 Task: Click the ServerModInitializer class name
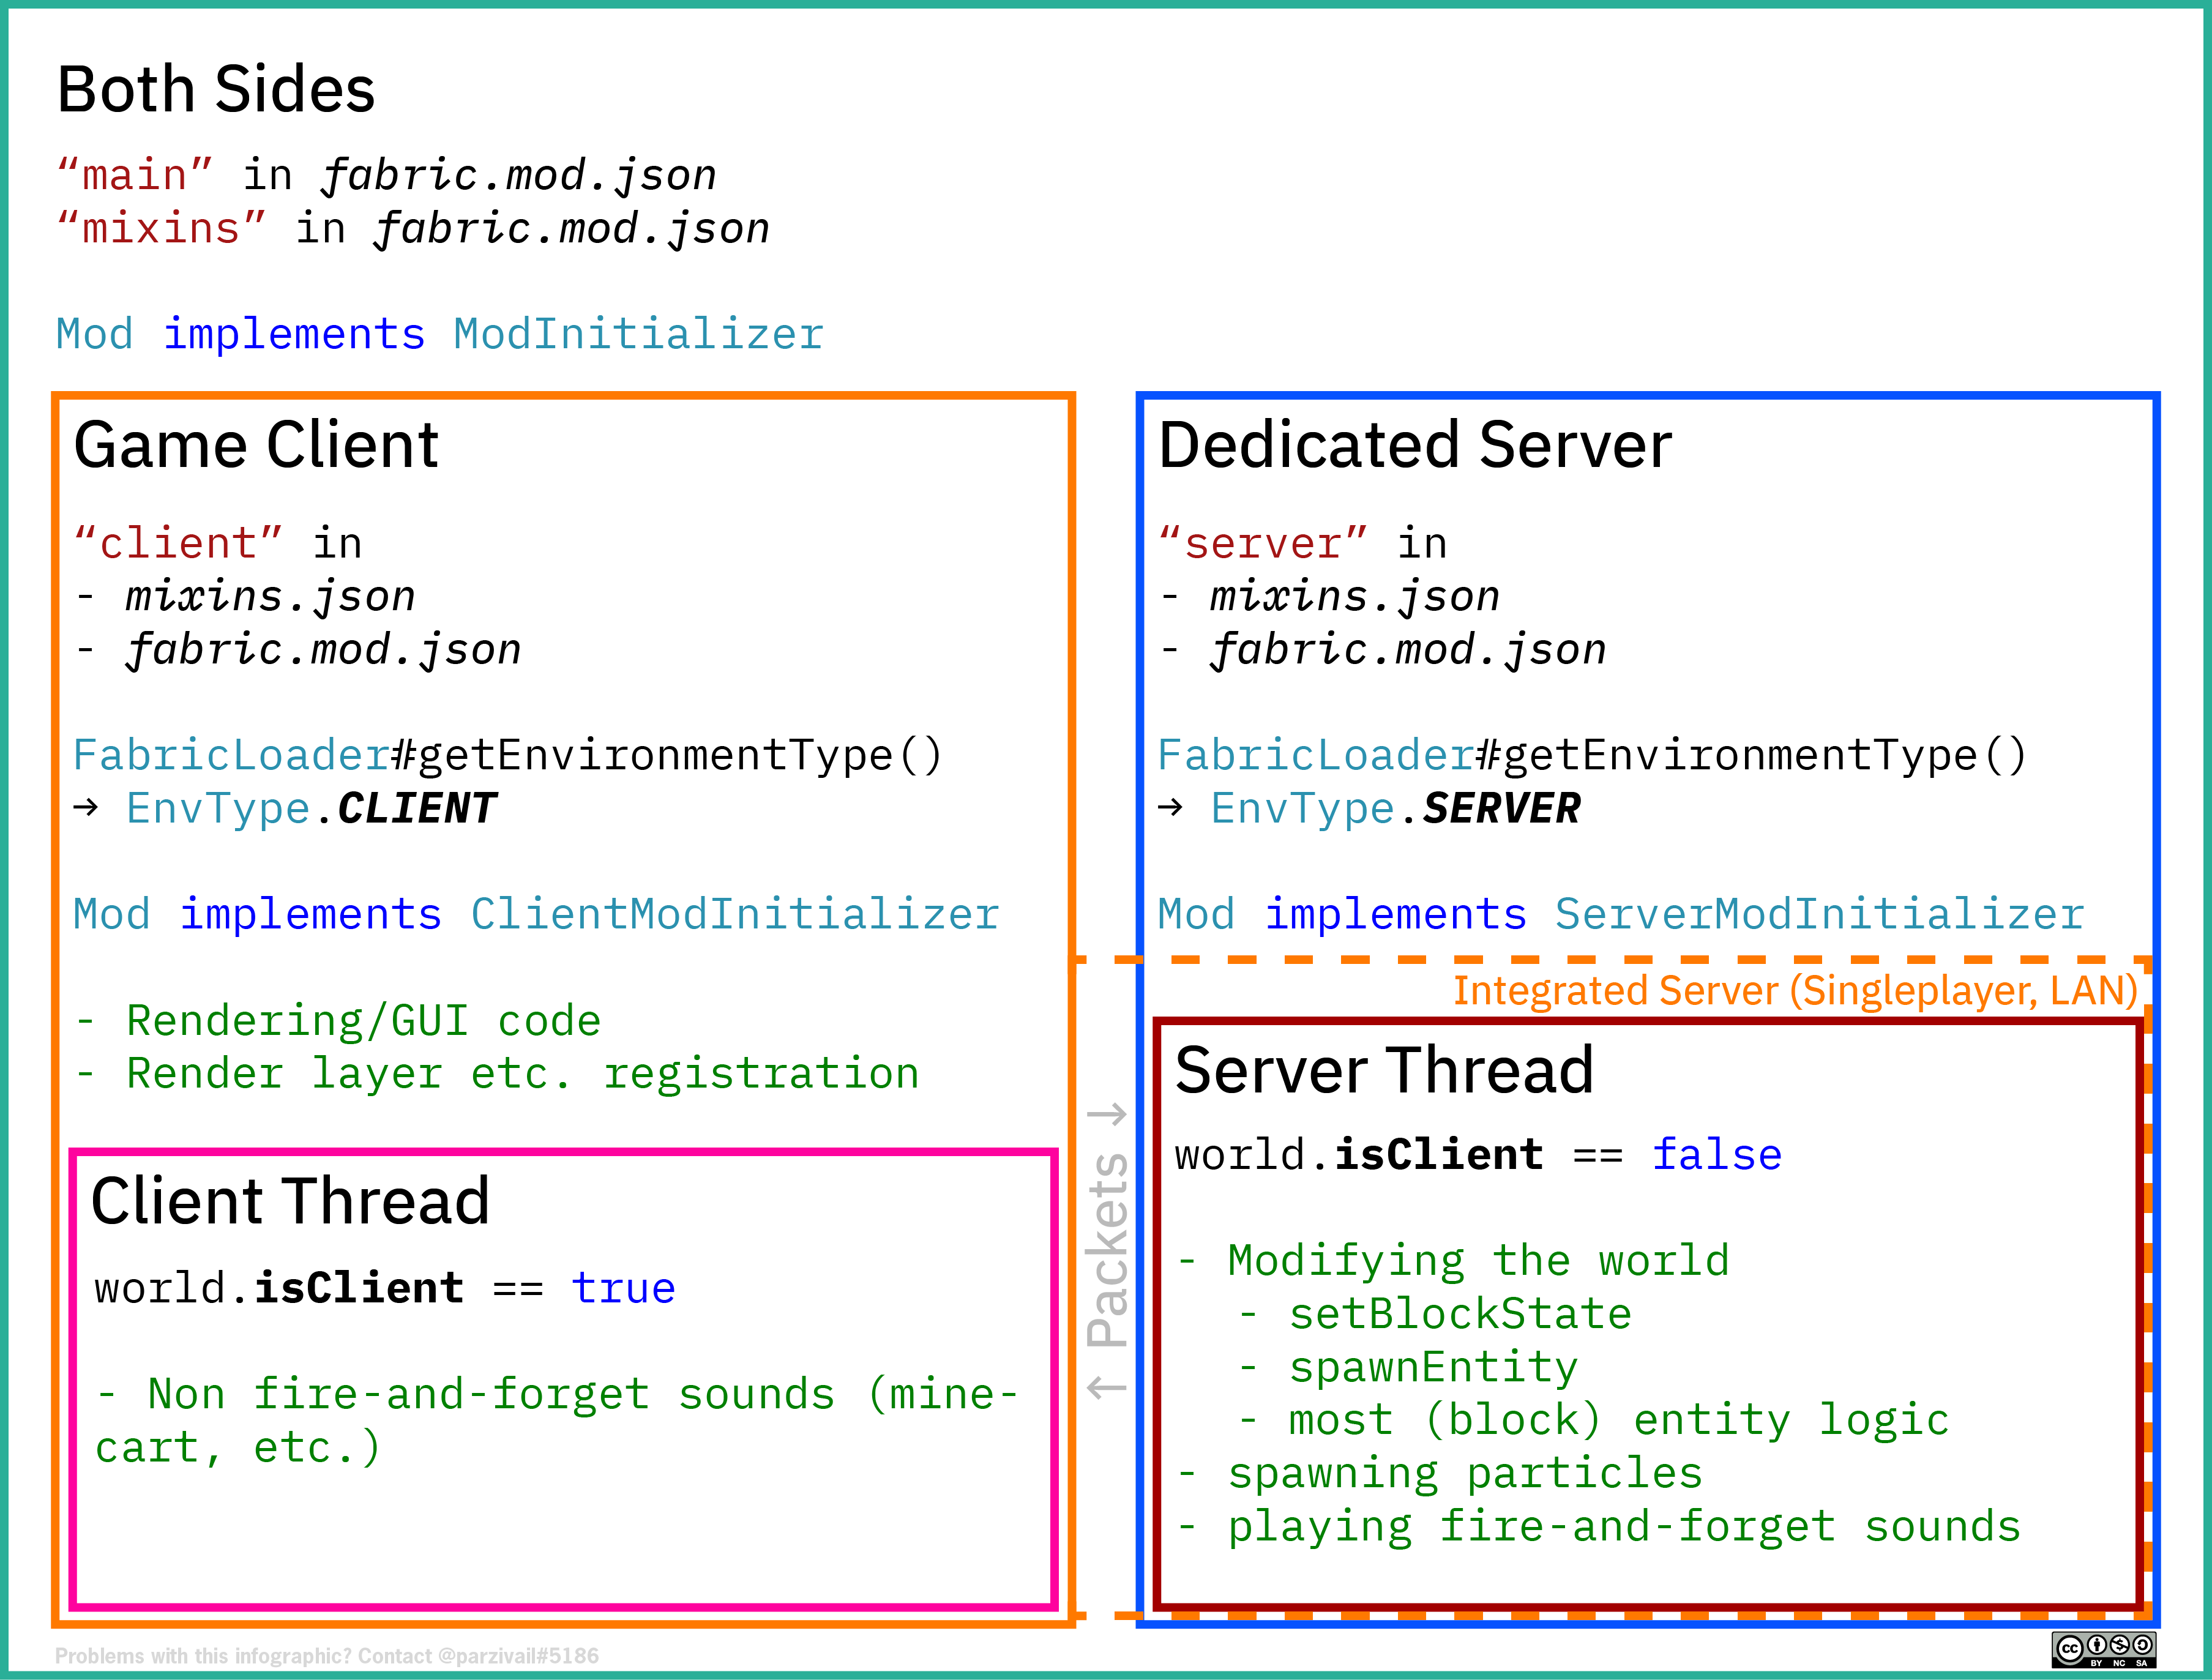pyautogui.click(x=1819, y=915)
